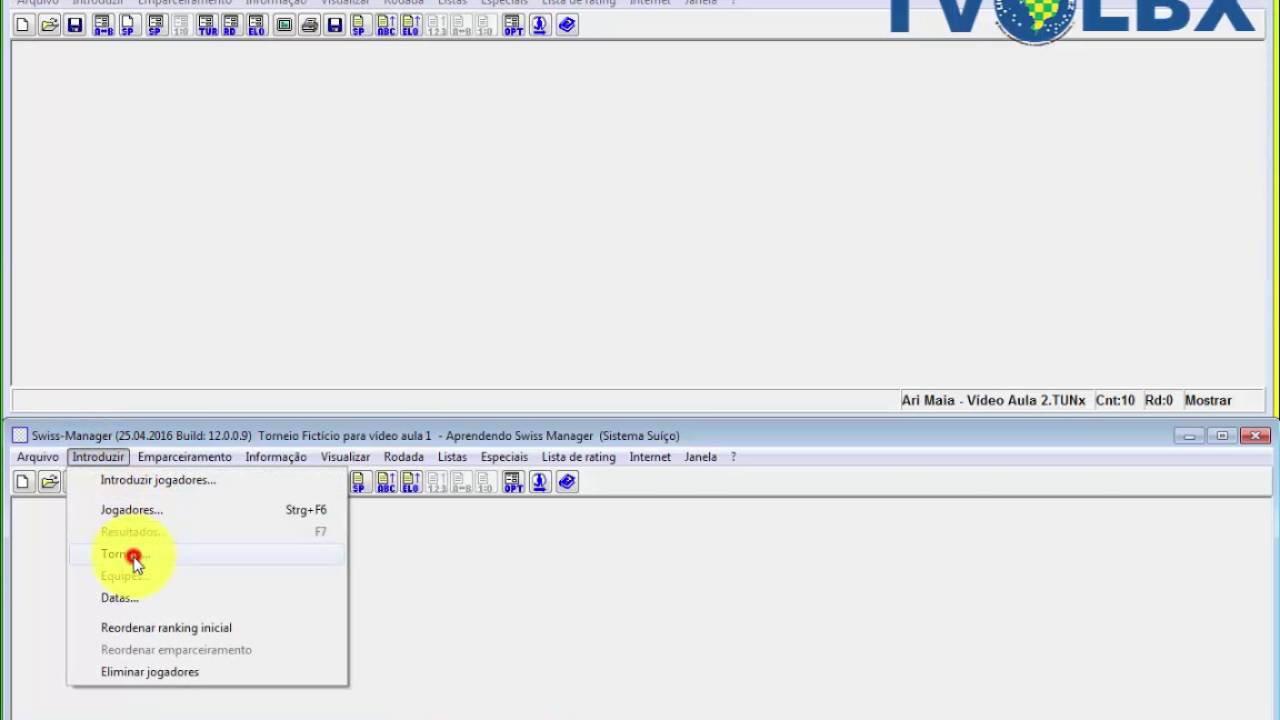This screenshot has width=1280, height=720.
Task: Click New file icon in the Ari Maia window toolbar
Action: pyautogui.click(x=23, y=25)
